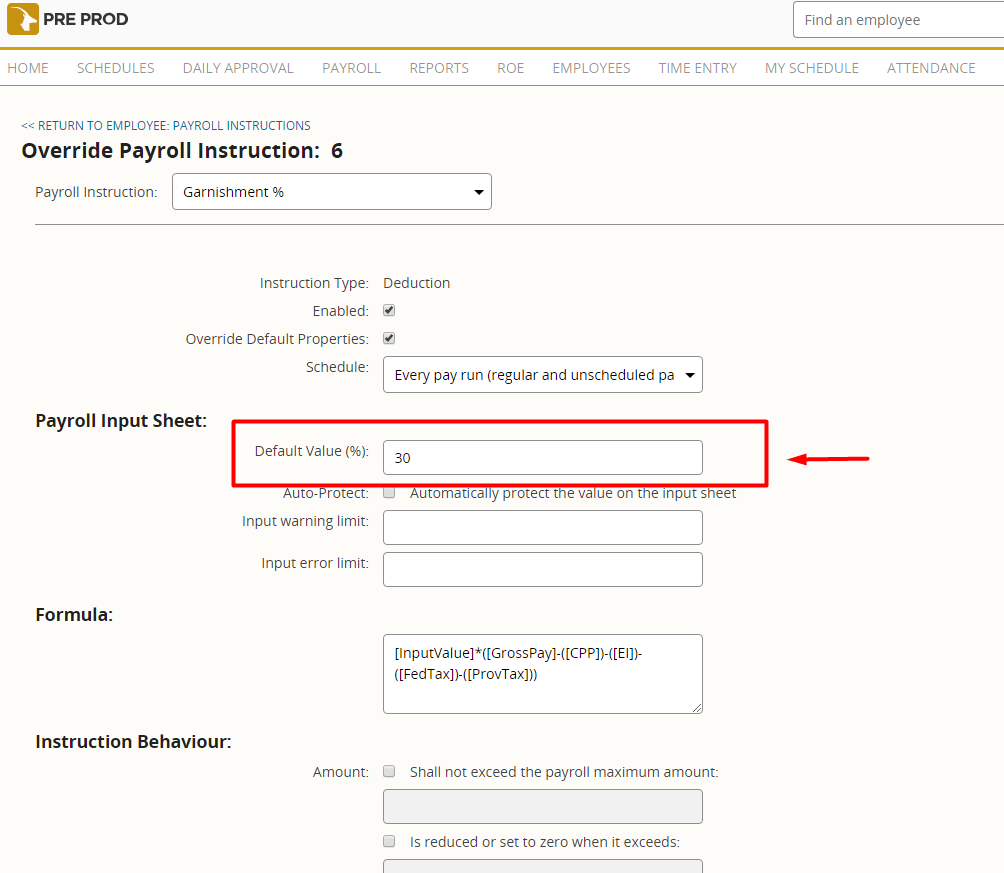Click the Payroll Input Sheet heading
The height and width of the screenshot is (873, 1004).
click(121, 421)
